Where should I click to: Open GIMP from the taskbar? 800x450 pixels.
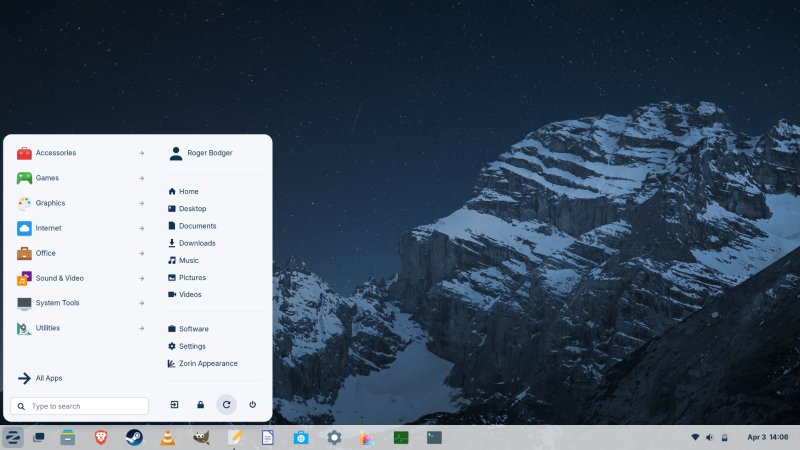[201, 437]
